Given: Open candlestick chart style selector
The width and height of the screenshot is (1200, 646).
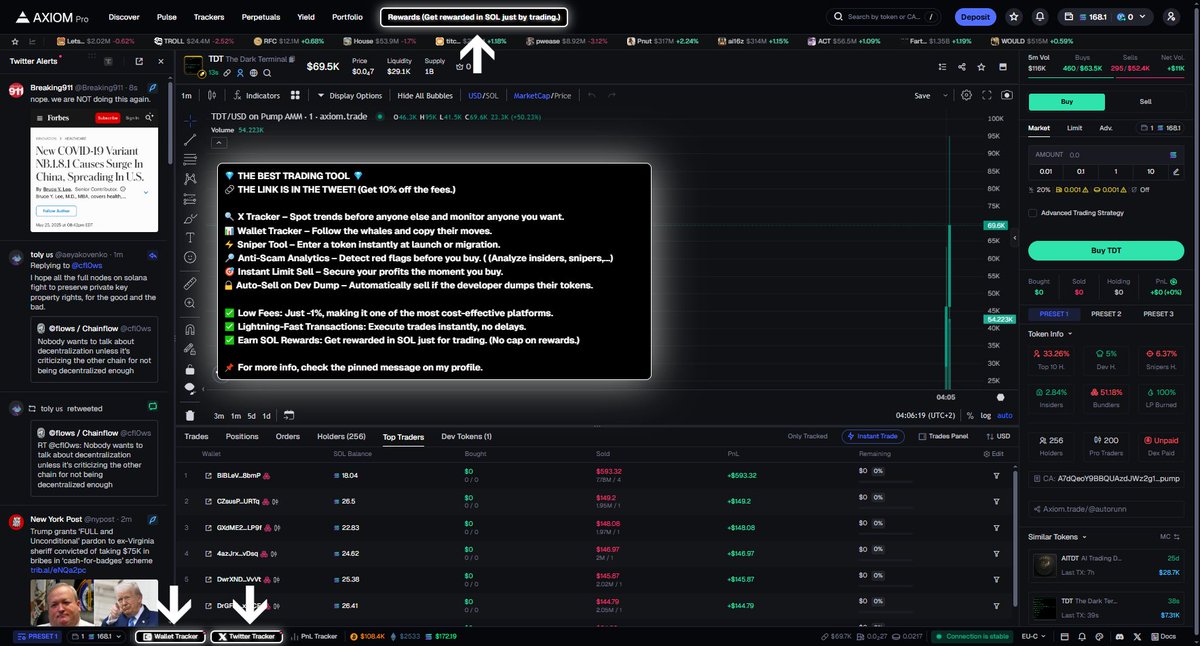Looking at the screenshot, I should [212, 95].
